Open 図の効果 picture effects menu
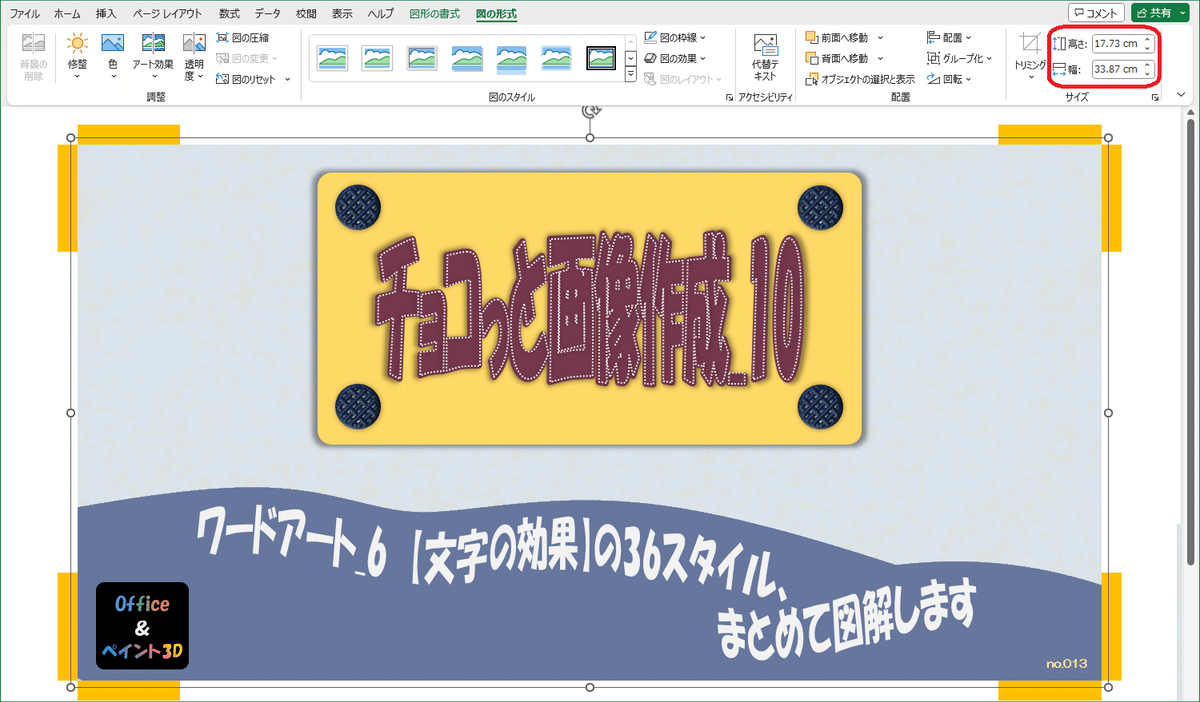 pos(677,58)
